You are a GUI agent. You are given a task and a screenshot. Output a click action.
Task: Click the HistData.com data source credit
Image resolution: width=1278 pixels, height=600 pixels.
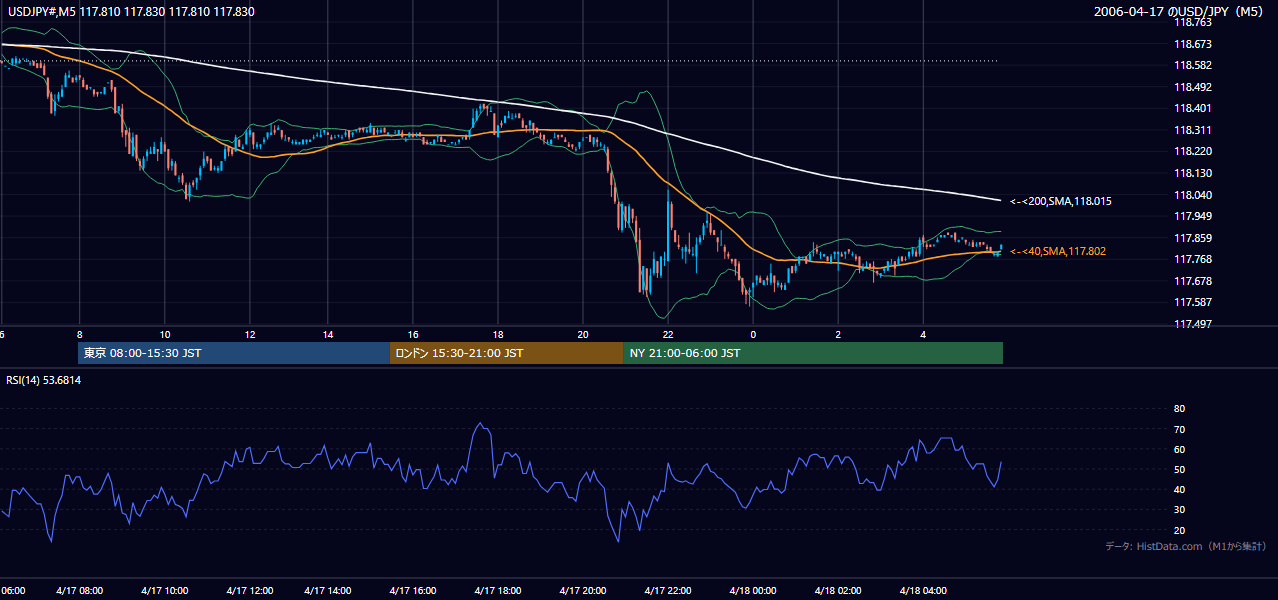(x=1185, y=546)
